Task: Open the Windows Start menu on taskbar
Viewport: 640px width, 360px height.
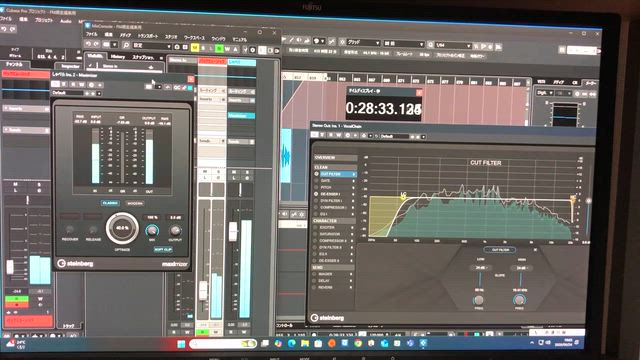Action: [181, 344]
